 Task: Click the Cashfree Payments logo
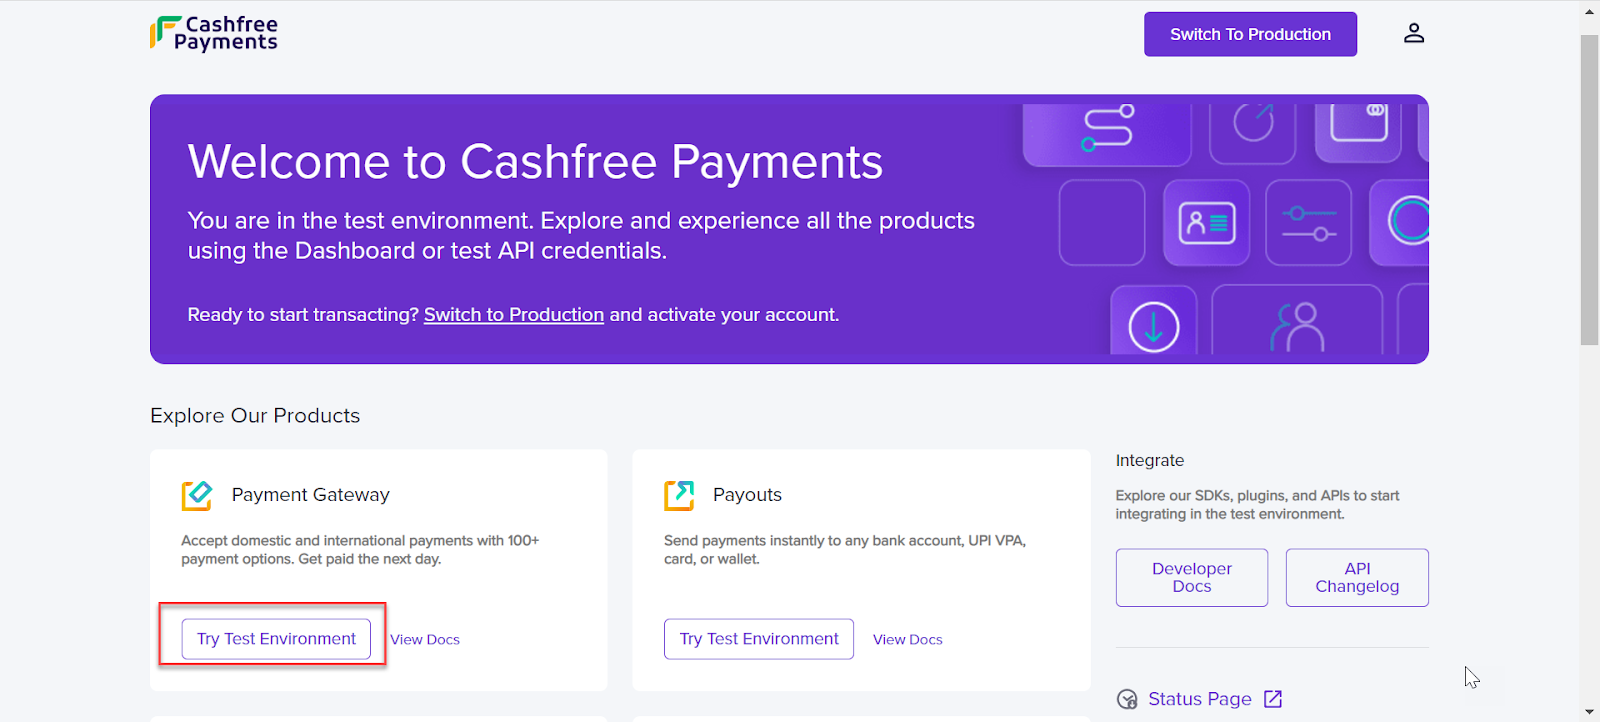point(214,33)
